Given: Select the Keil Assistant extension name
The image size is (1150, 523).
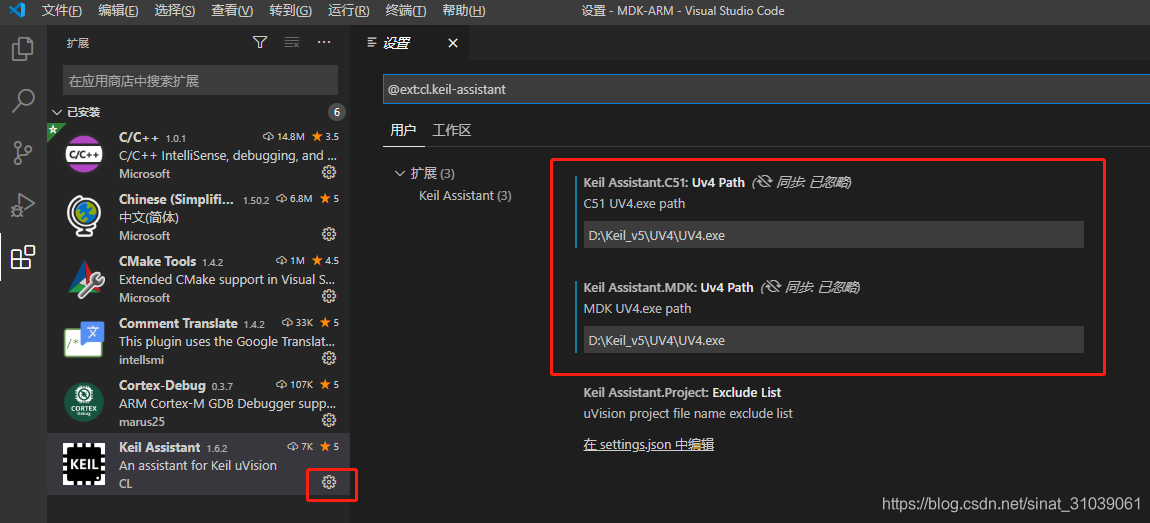Looking at the screenshot, I should pos(159,447).
